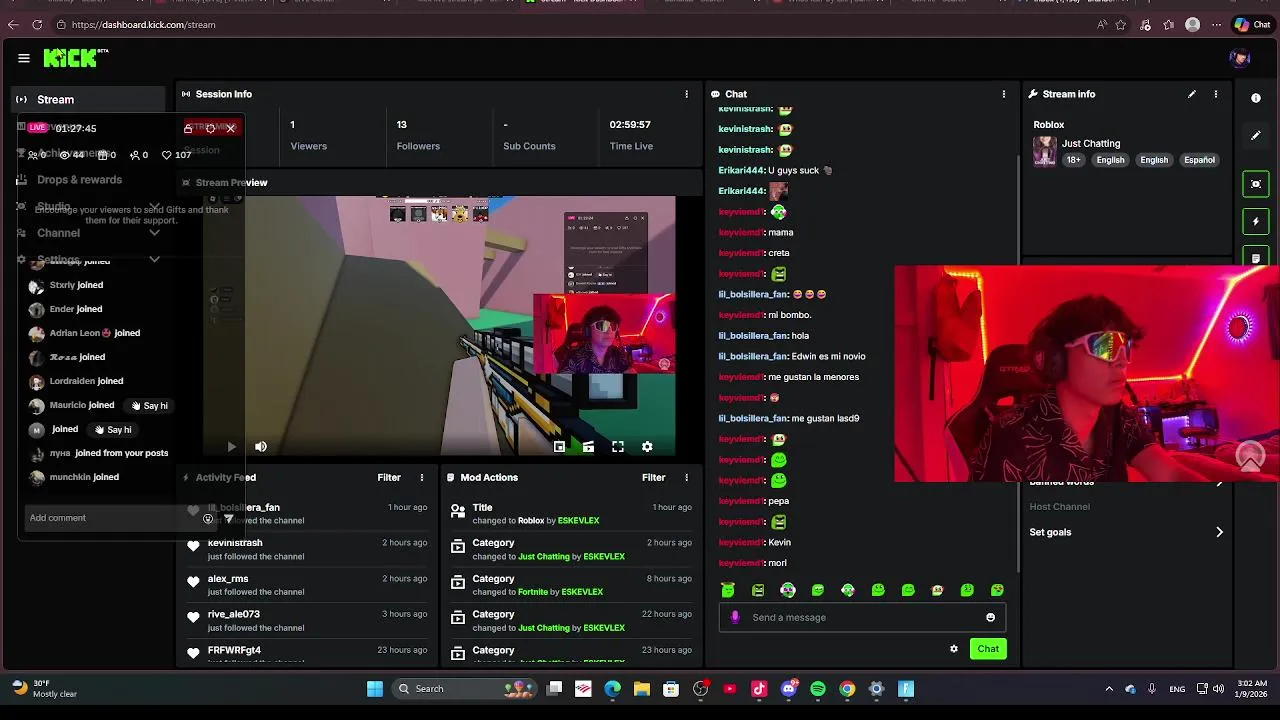This screenshot has width=1280, height=720.
Task: Edit stream info with the pencil icon
Action: 1192,94
